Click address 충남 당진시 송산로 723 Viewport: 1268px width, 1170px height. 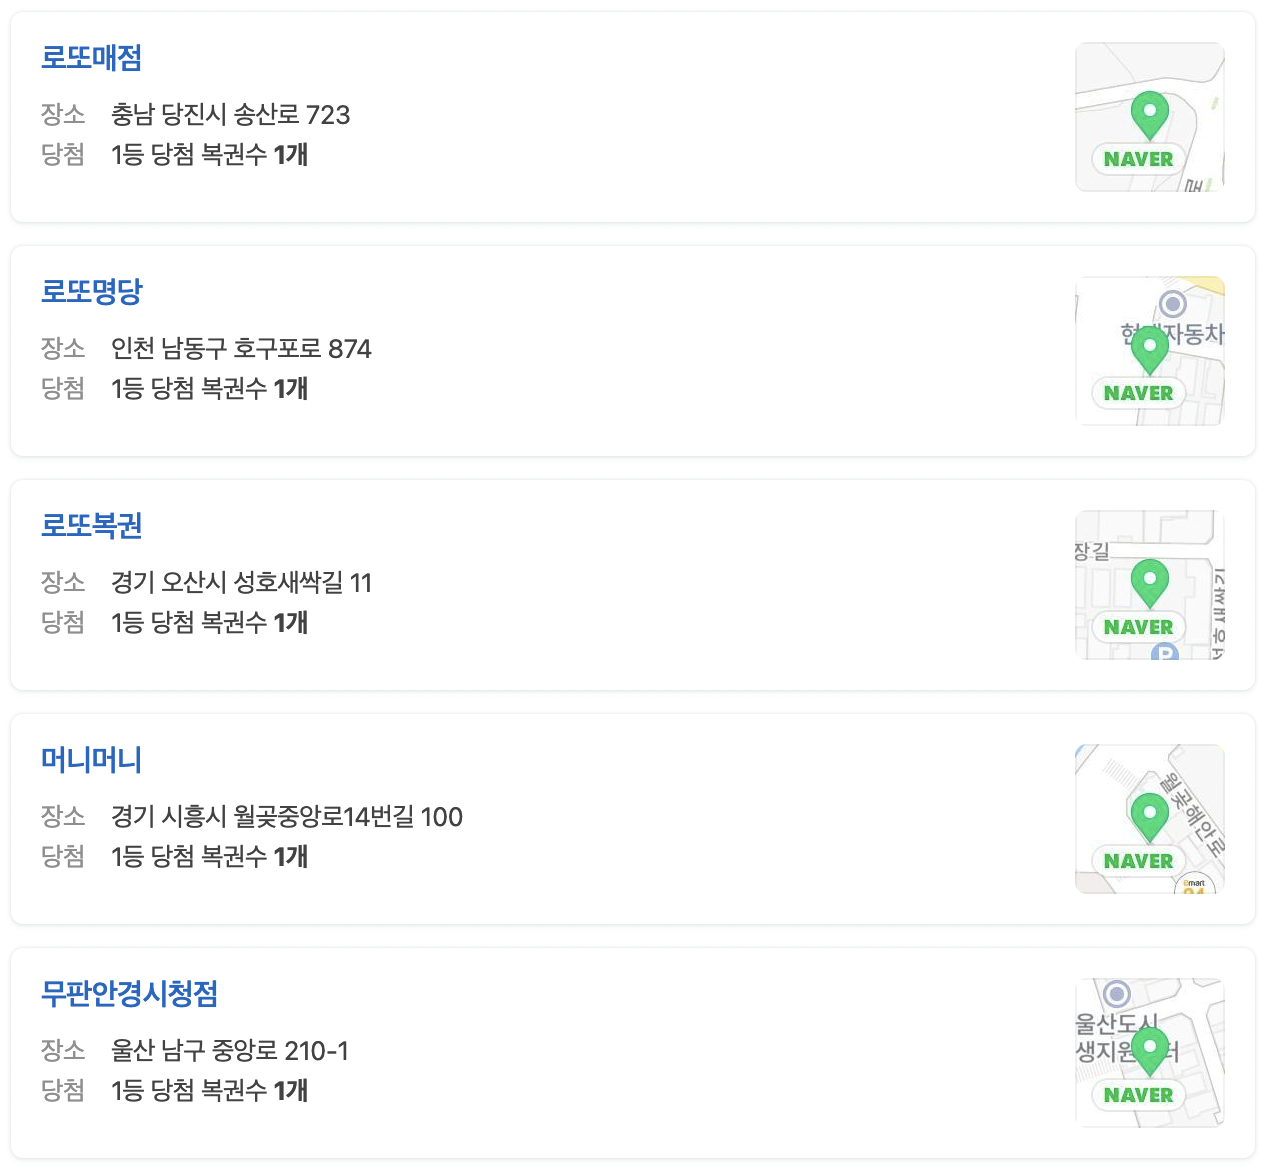[x=229, y=116]
